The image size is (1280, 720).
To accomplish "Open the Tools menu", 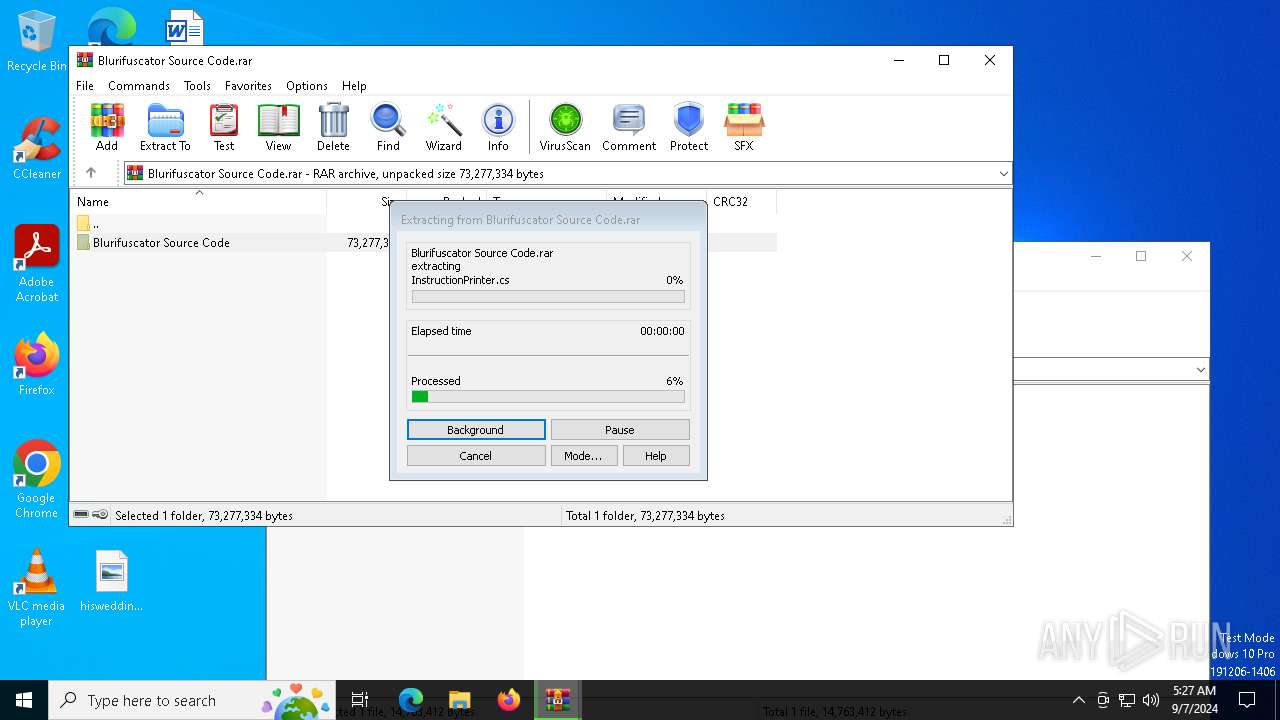I will (x=197, y=86).
